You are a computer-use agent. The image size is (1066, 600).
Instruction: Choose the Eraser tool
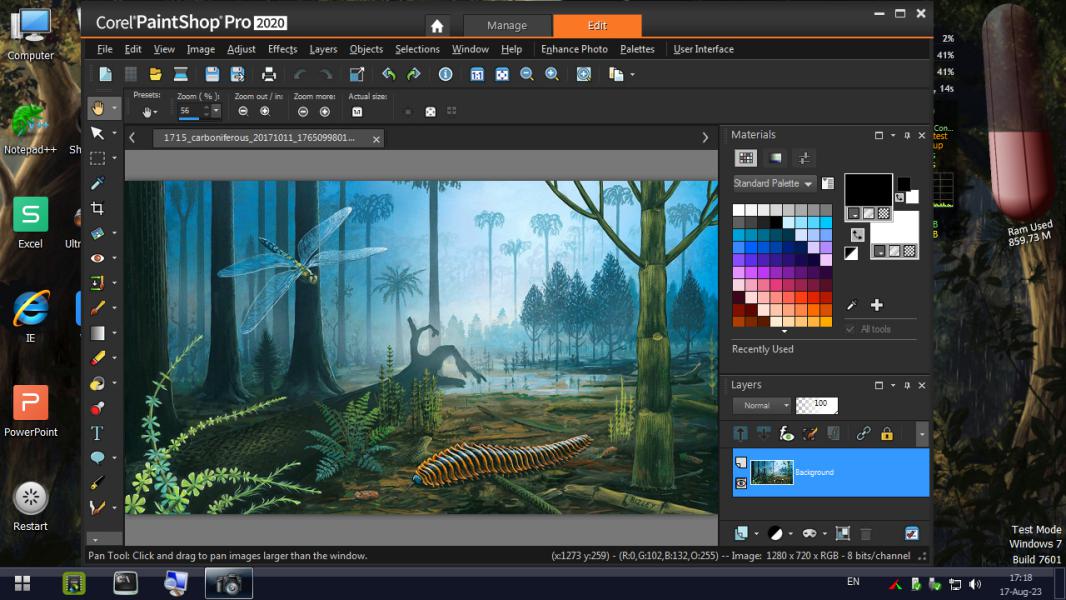pos(98,357)
